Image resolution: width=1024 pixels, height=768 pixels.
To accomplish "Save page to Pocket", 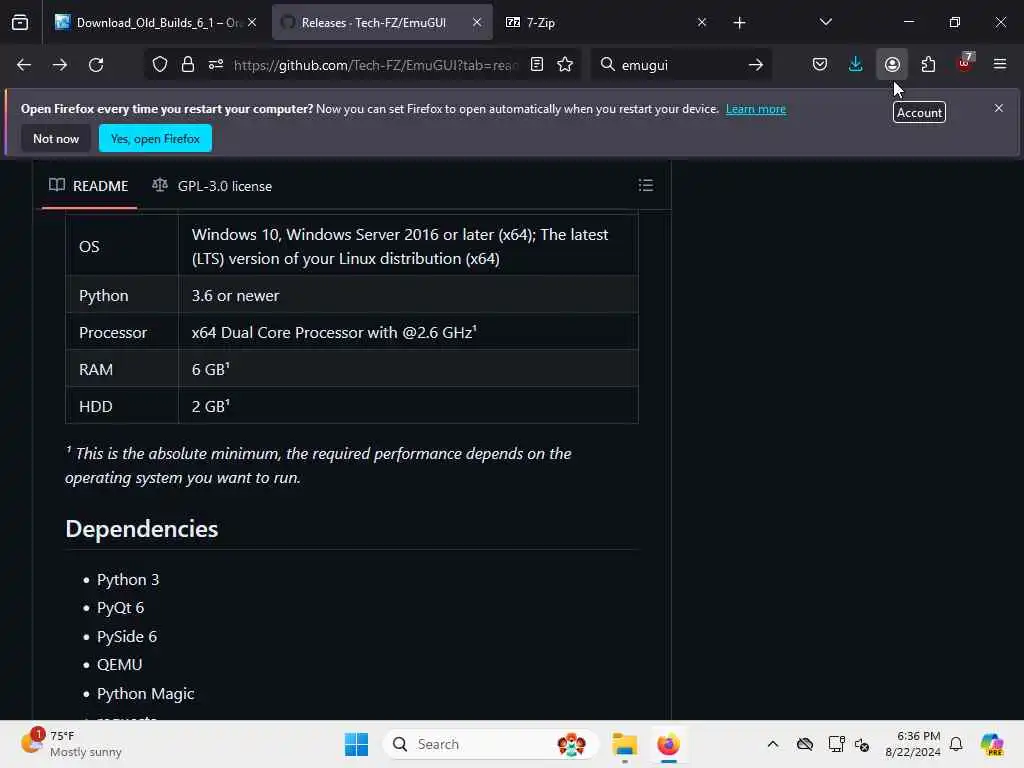I will click(x=820, y=65).
